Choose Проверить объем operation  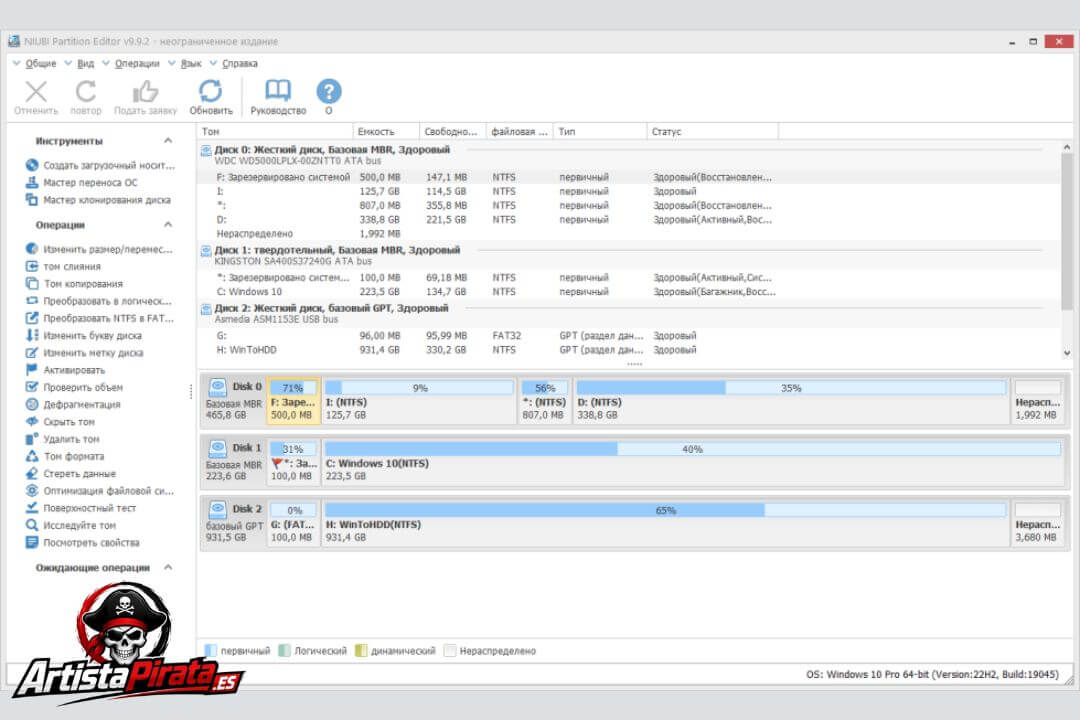(x=74, y=387)
